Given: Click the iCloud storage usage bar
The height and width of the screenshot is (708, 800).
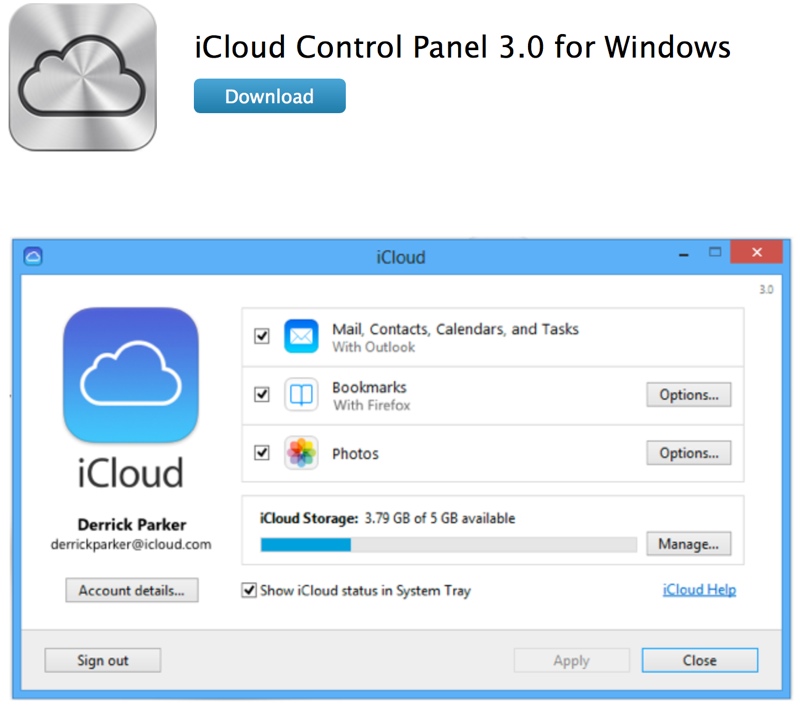Looking at the screenshot, I should pyautogui.click(x=448, y=545).
